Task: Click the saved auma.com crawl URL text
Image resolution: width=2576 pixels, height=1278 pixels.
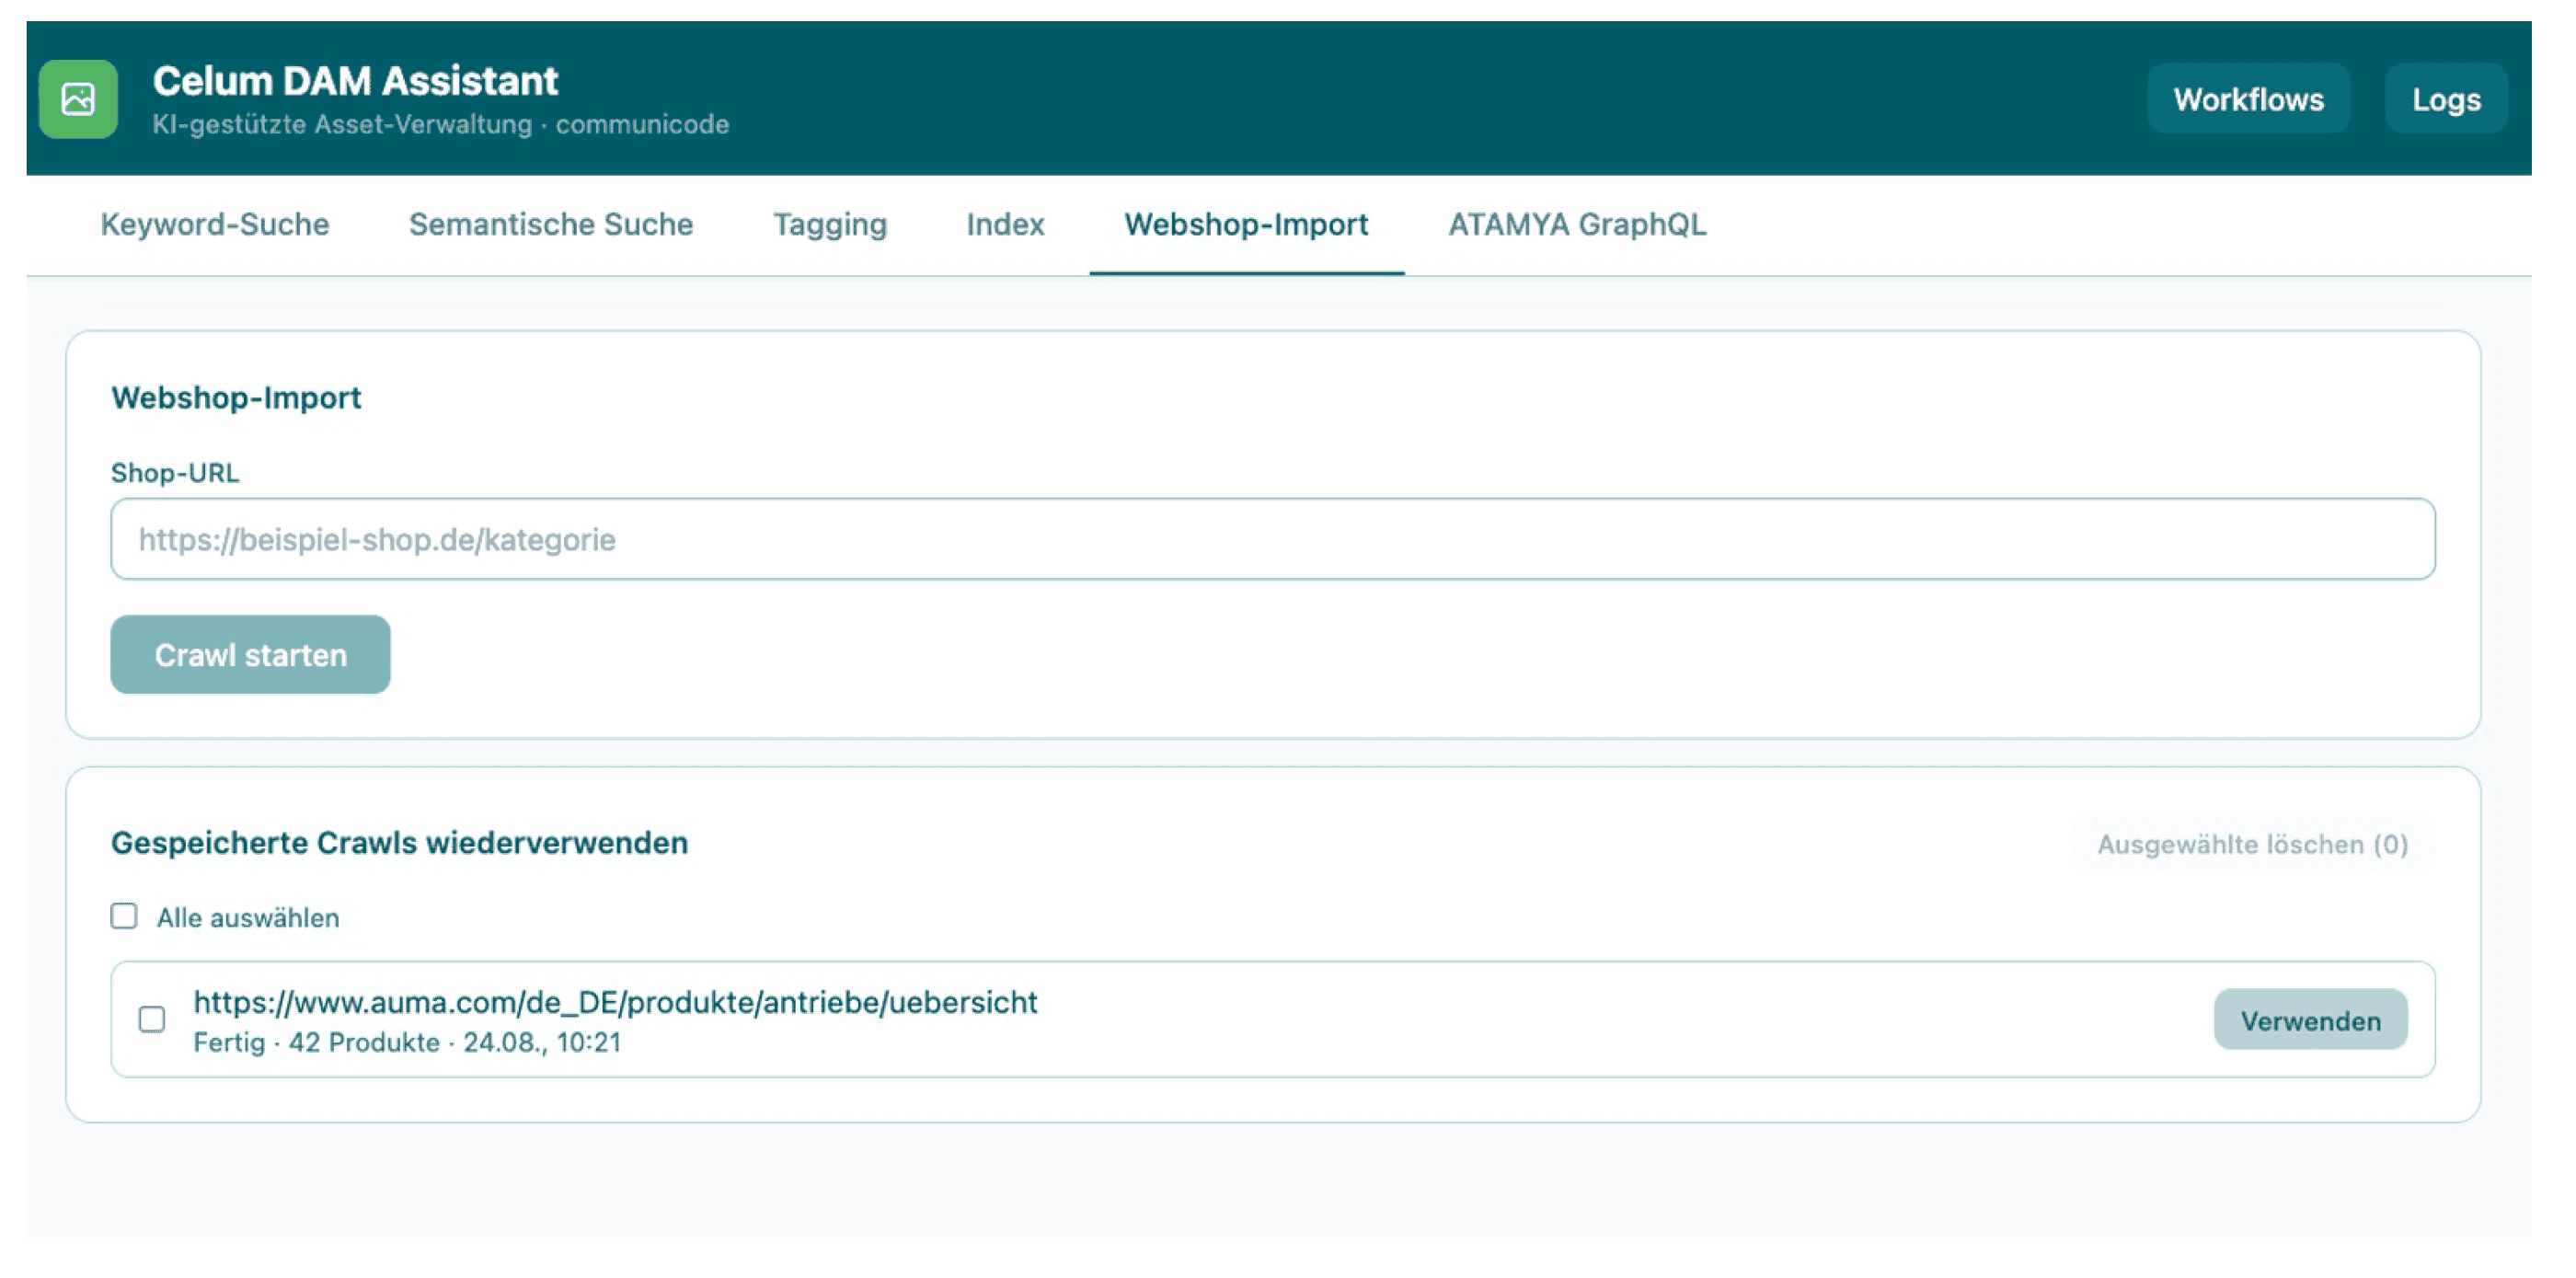Action: (615, 1002)
